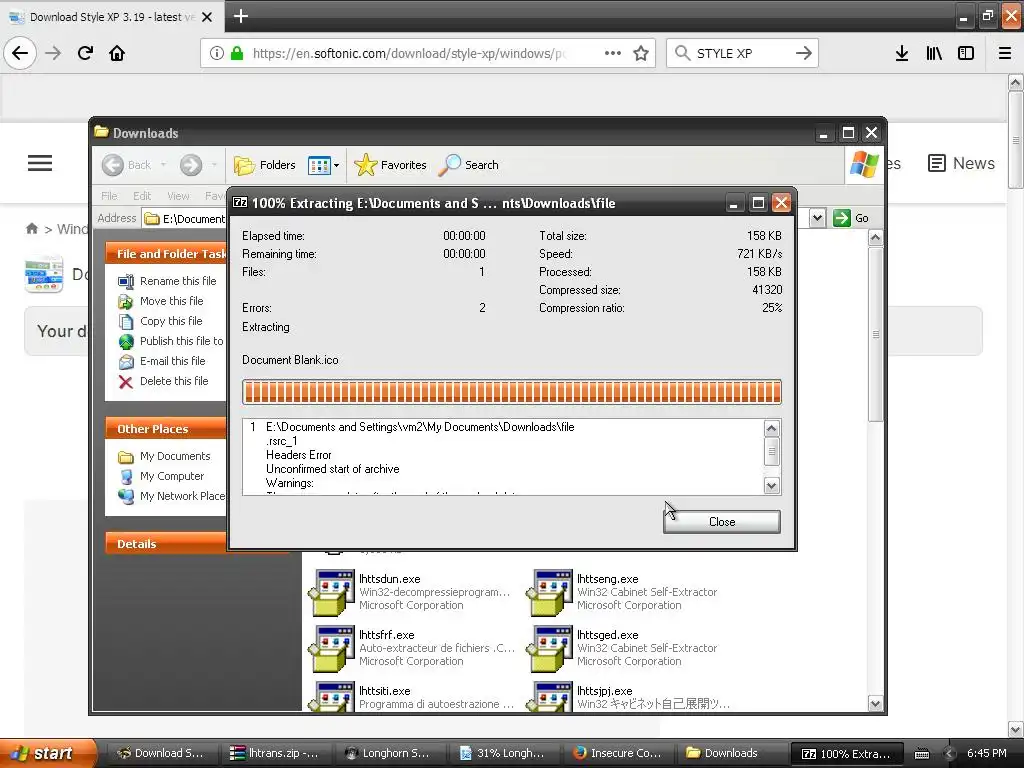Go to Firefox home page icon
Viewport: 1024px width, 768px height.
[117, 53]
